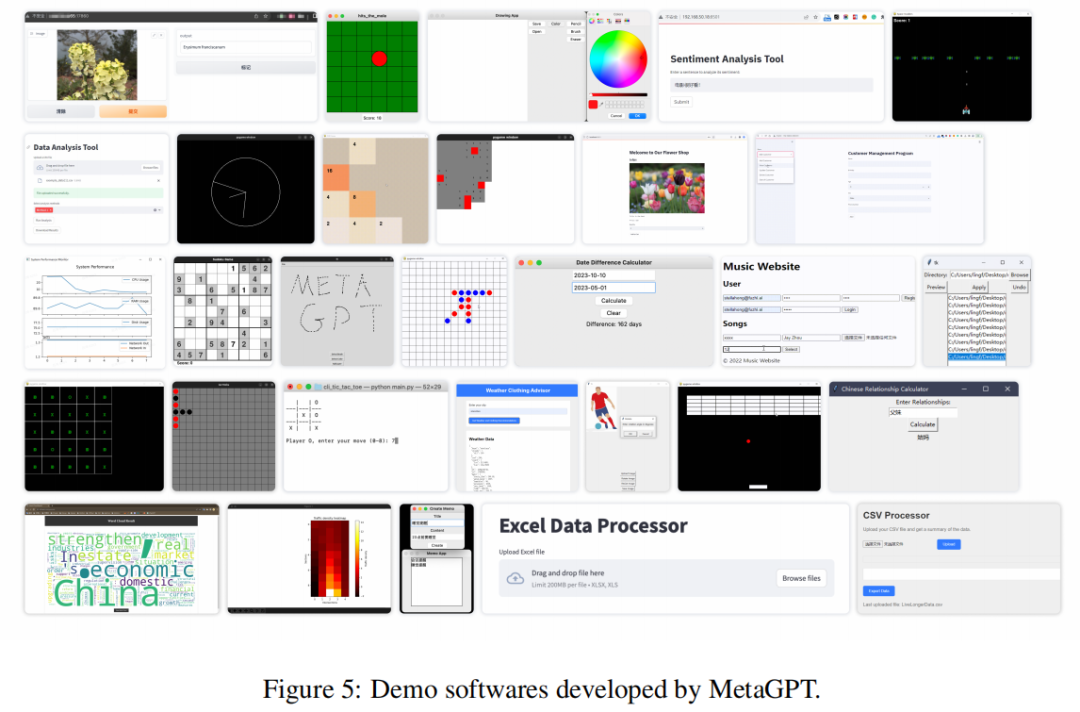Click Calculate in Date Difference Calculator
This screenshot has height=712, width=1080.
614,300
